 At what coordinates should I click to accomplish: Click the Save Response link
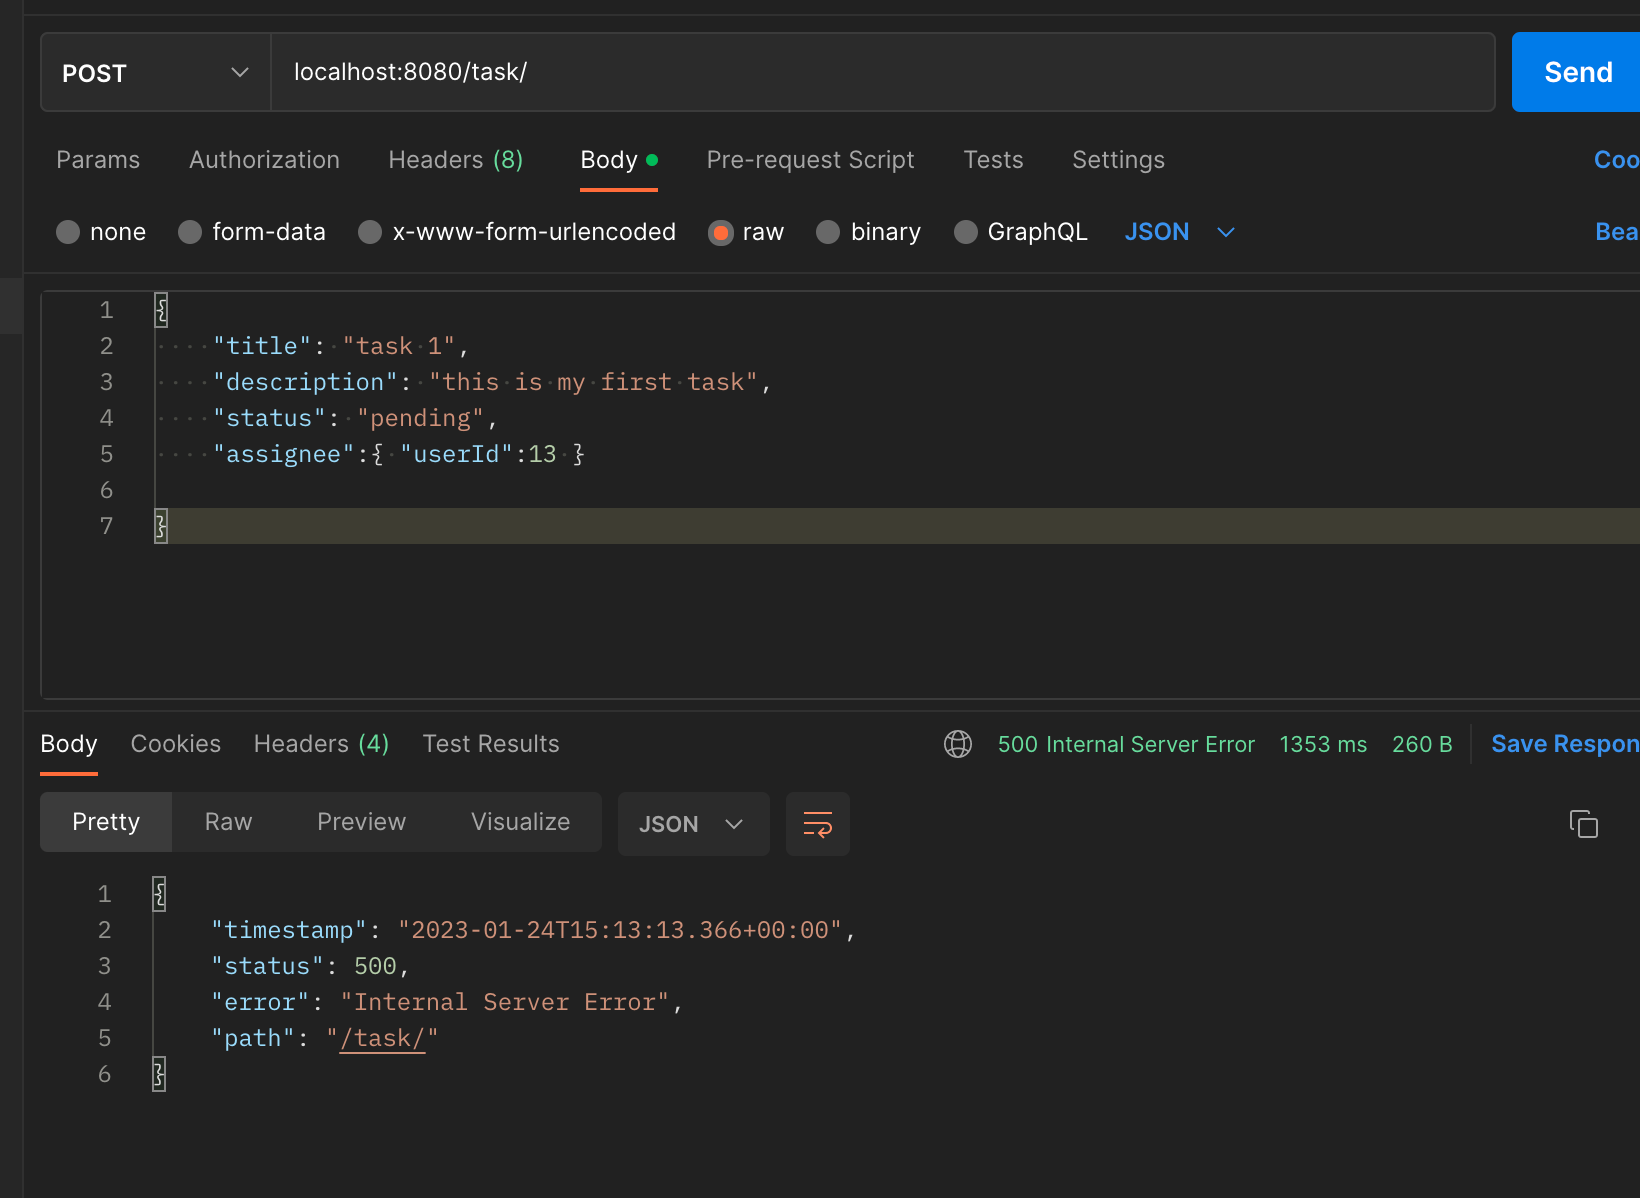click(1565, 744)
